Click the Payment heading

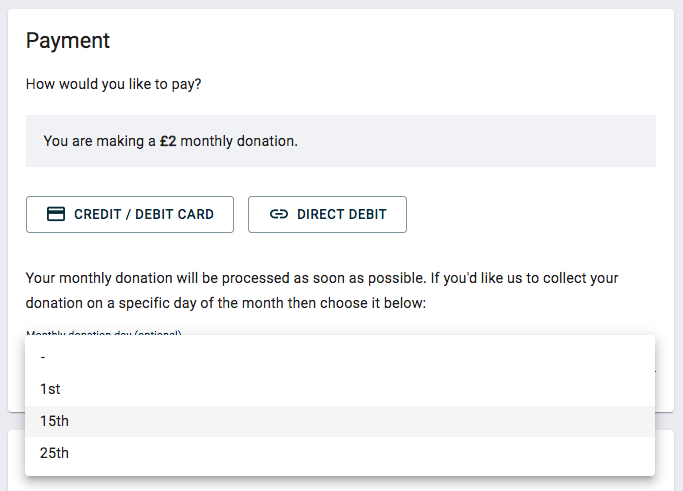pyautogui.click(x=68, y=41)
